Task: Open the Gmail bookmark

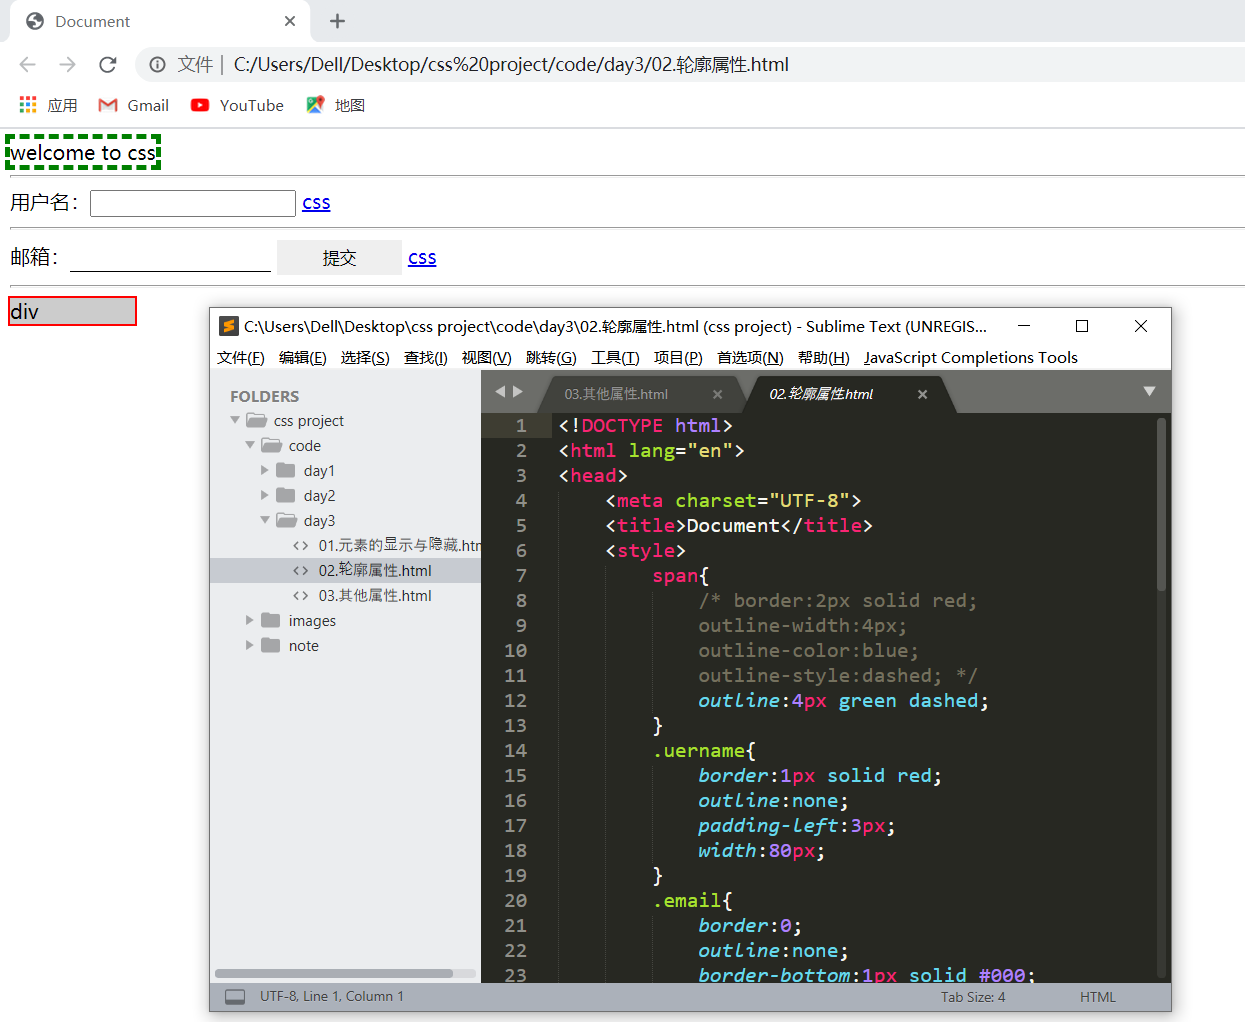Action: [x=134, y=105]
